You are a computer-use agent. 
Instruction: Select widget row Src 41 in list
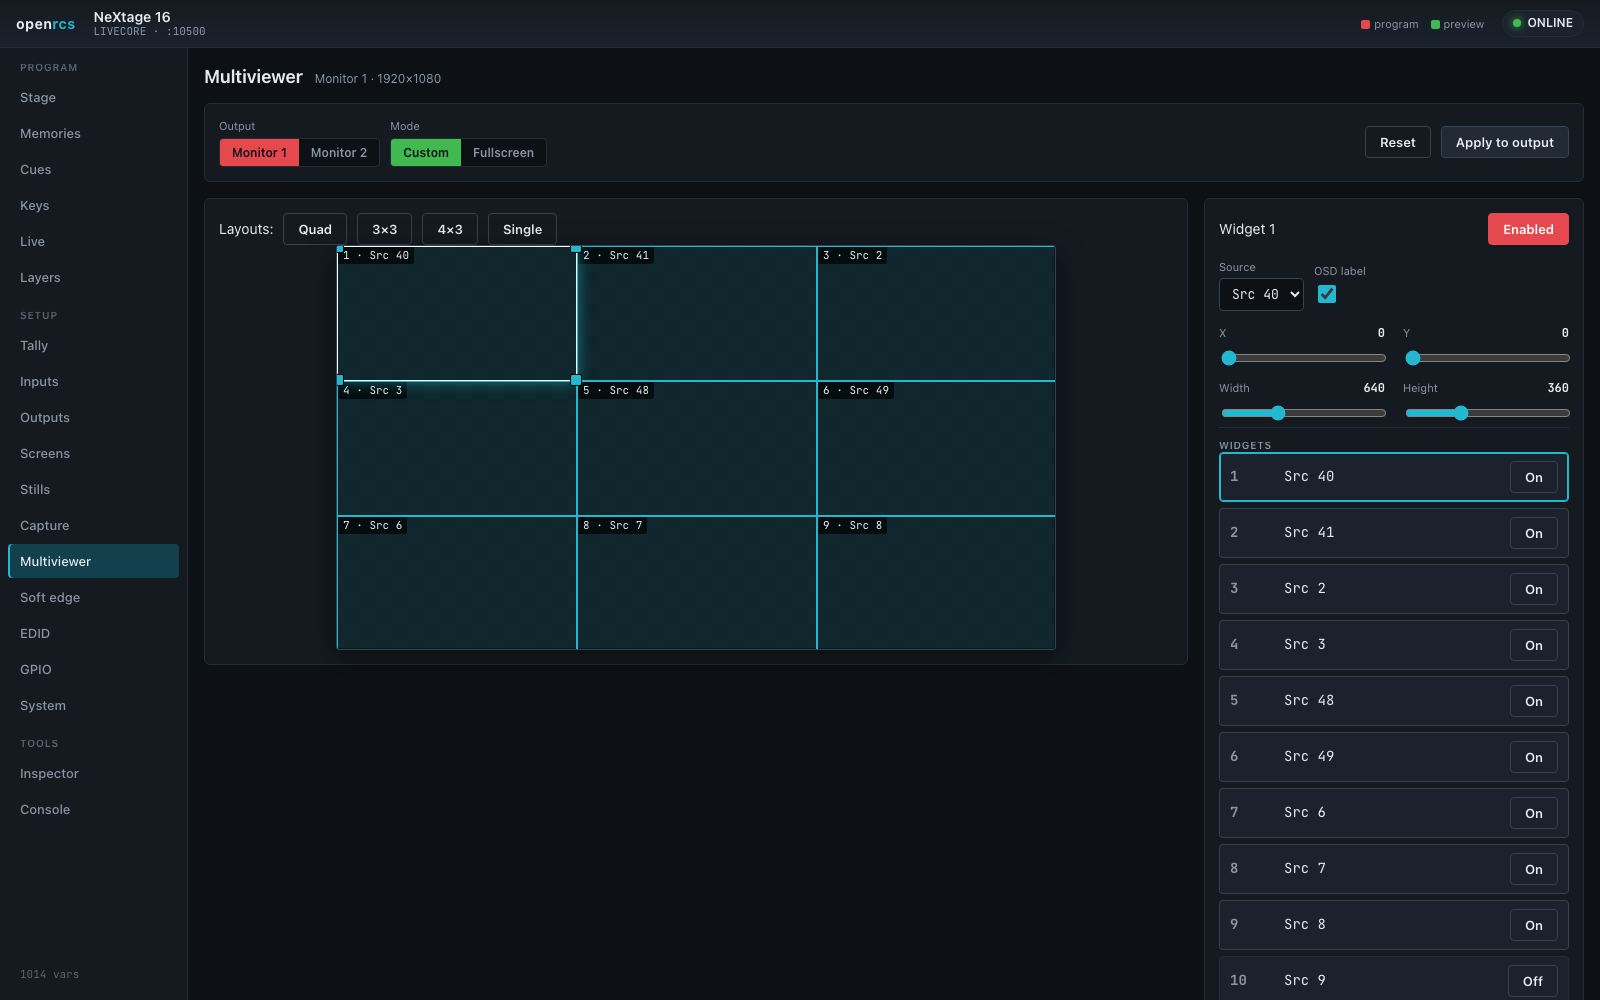pyautogui.click(x=1394, y=533)
